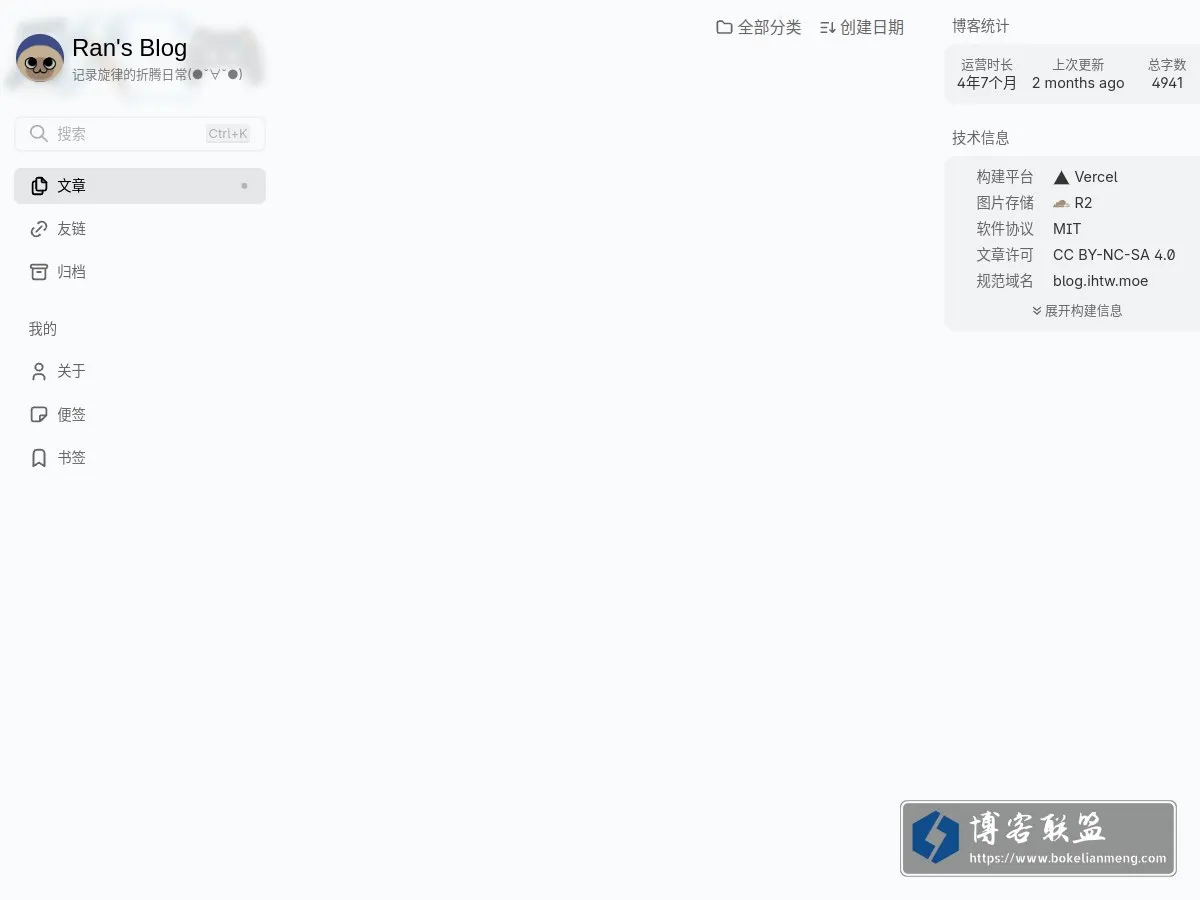Click the 规范域名 row label

(1005, 281)
